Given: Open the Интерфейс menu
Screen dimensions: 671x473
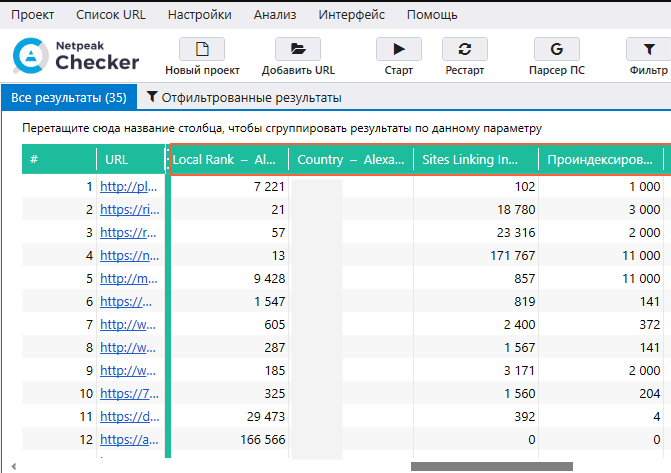Looking at the screenshot, I should (350, 15).
